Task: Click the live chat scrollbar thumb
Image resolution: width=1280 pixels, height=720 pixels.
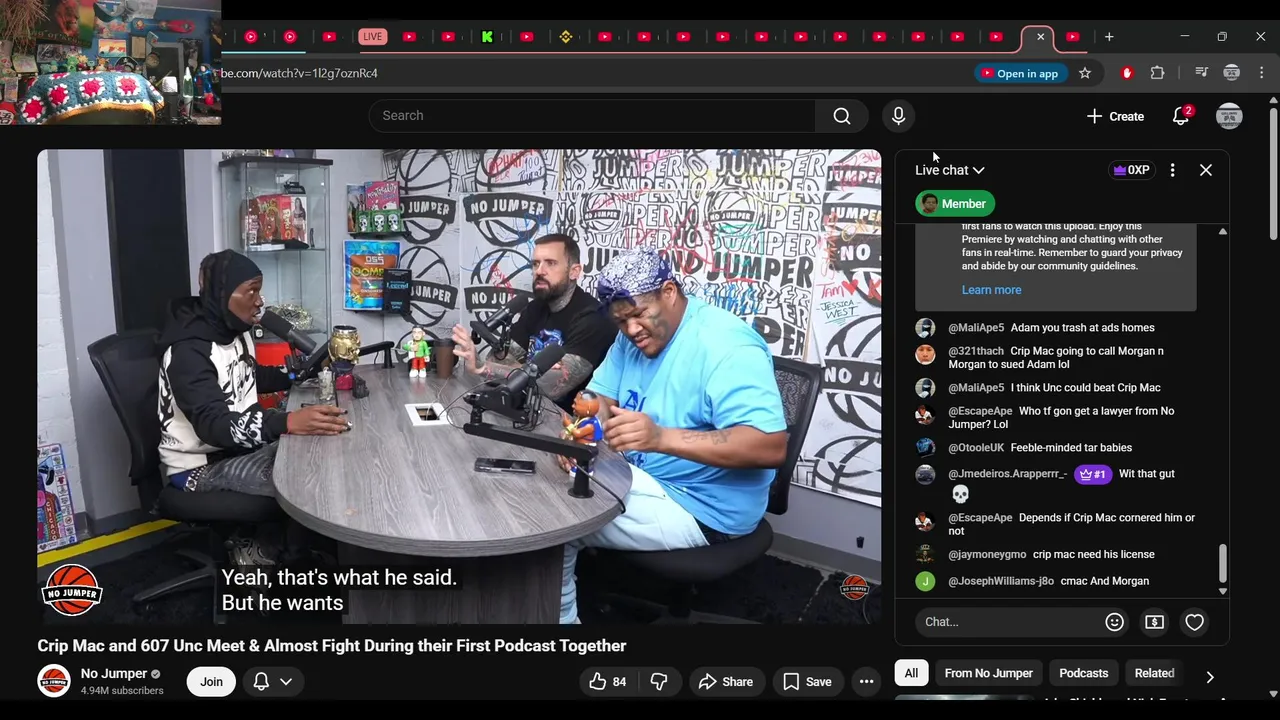Action: click(x=1222, y=564)
